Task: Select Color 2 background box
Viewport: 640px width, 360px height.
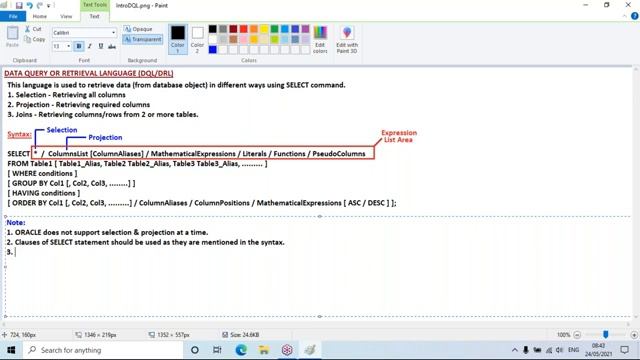Action: [197, 39]
